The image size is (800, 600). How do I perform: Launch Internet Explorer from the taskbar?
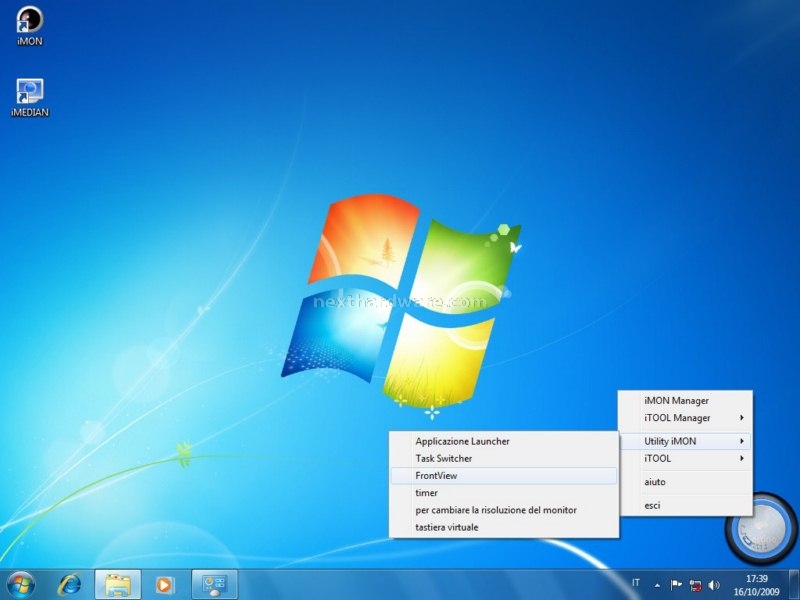pos(69,585)
